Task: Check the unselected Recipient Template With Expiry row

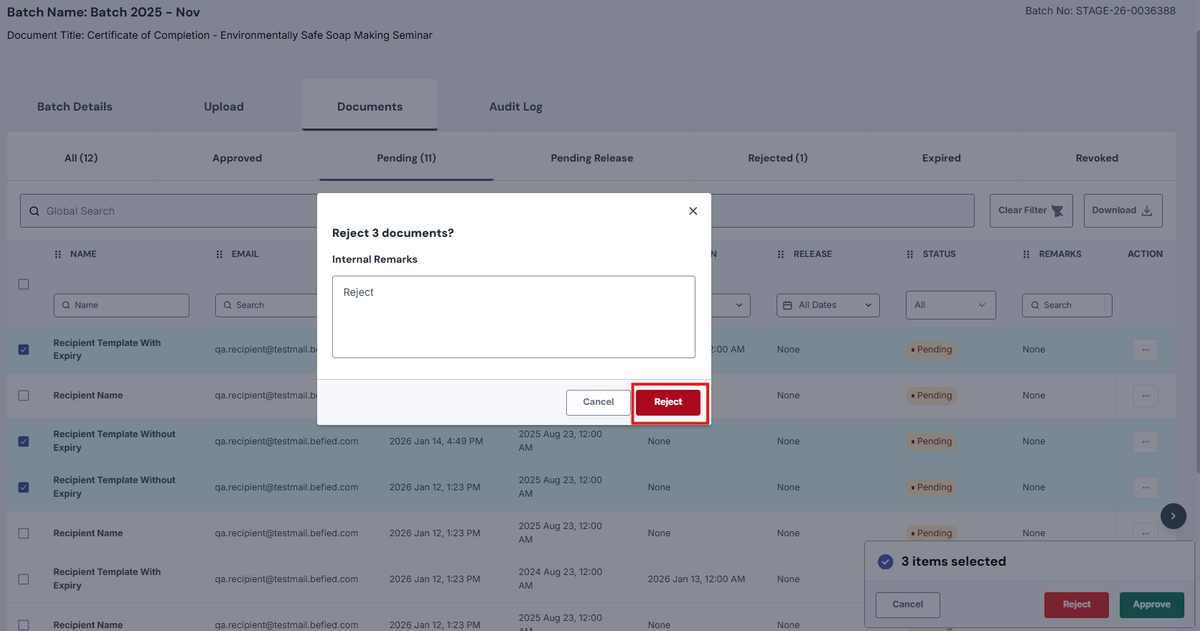Action: (x=24, y=579)
